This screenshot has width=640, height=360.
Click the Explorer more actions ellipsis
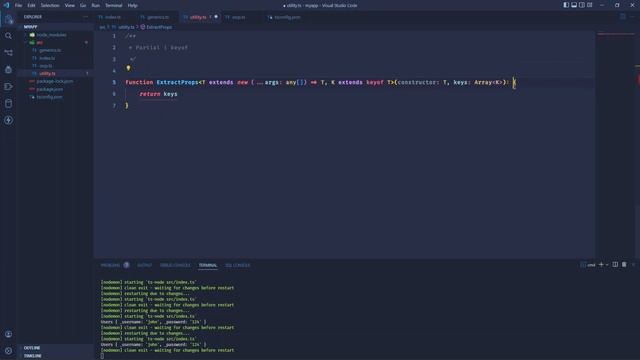[85, 17]
